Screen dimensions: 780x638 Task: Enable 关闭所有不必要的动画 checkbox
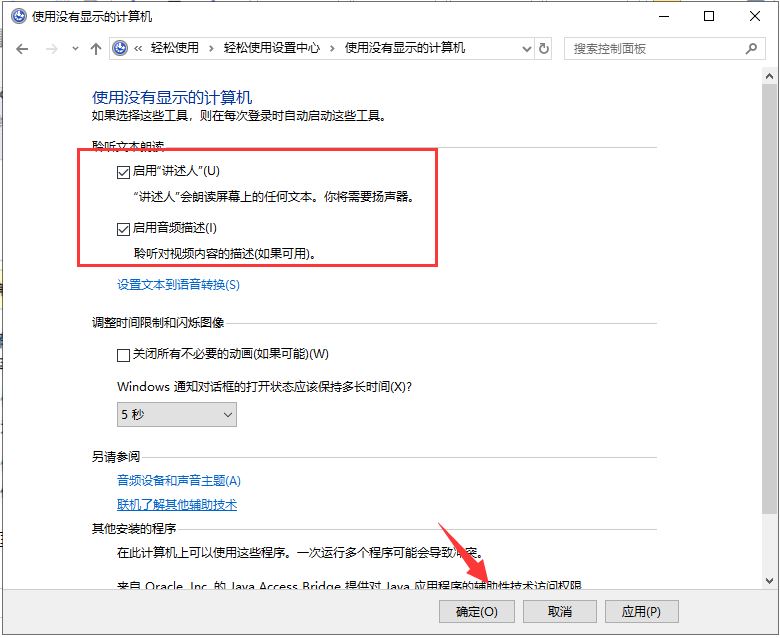[x=124, y=354]
